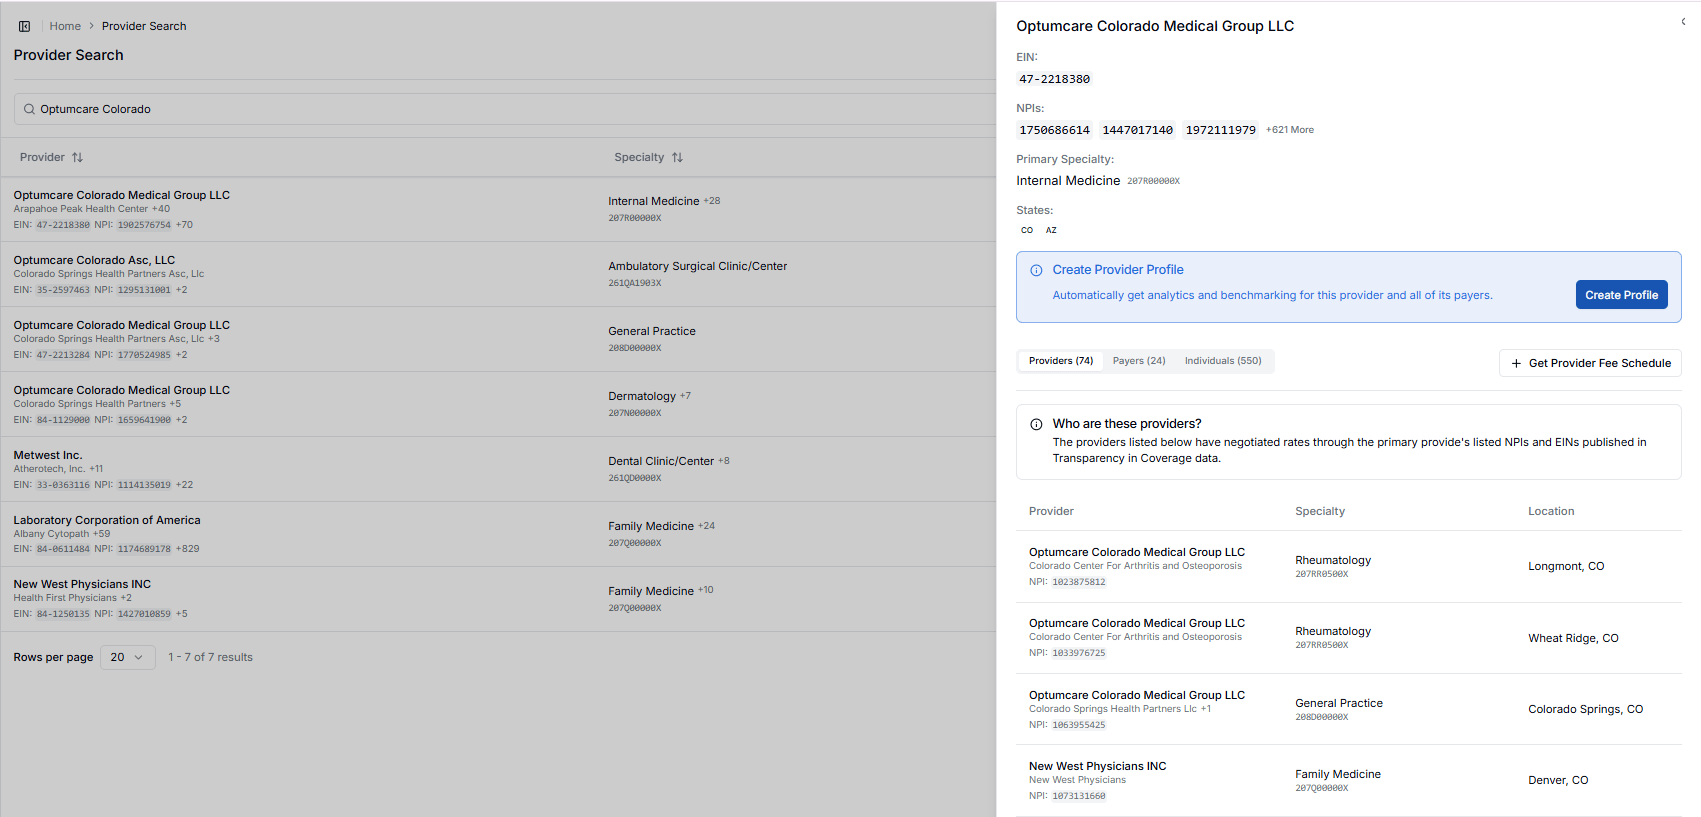Sort by Provider column arrows
Image resolution: width=1701 pixels, height=817 pixels.
(77, 157)
